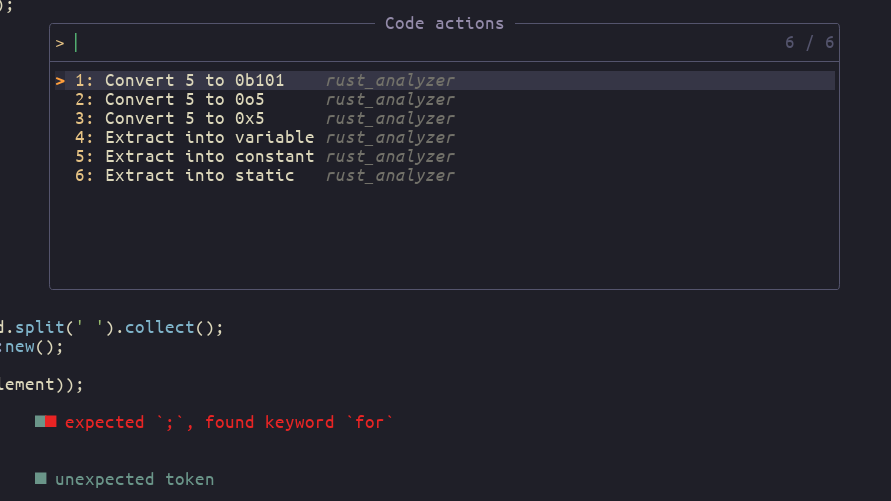Select the "Convert 5 to 0b101" action

194,80
